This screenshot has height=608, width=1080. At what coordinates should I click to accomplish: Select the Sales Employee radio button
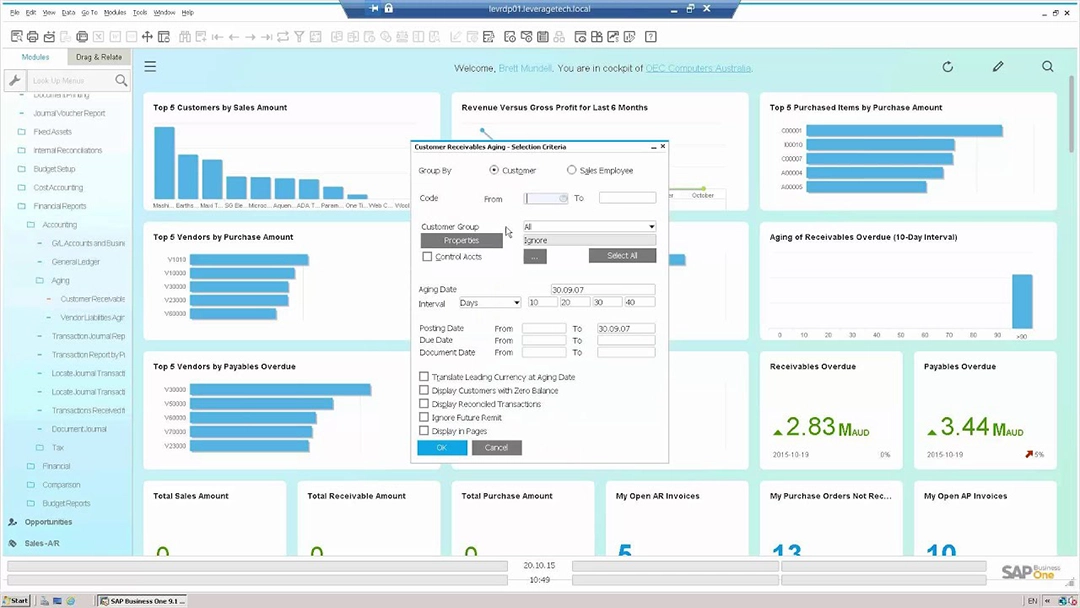pos(571,170)
